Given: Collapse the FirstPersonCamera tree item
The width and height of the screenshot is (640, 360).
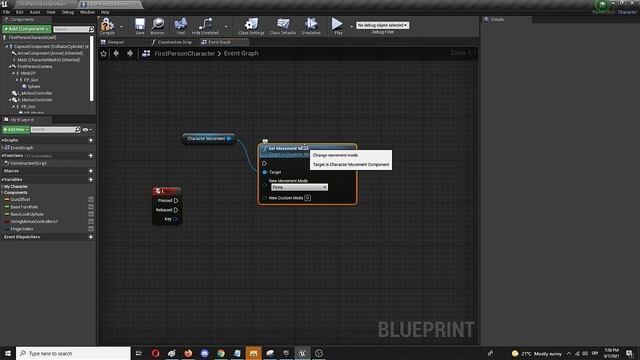Looking at the screenshot, I should pyautogui.click(x=10, y=67).
